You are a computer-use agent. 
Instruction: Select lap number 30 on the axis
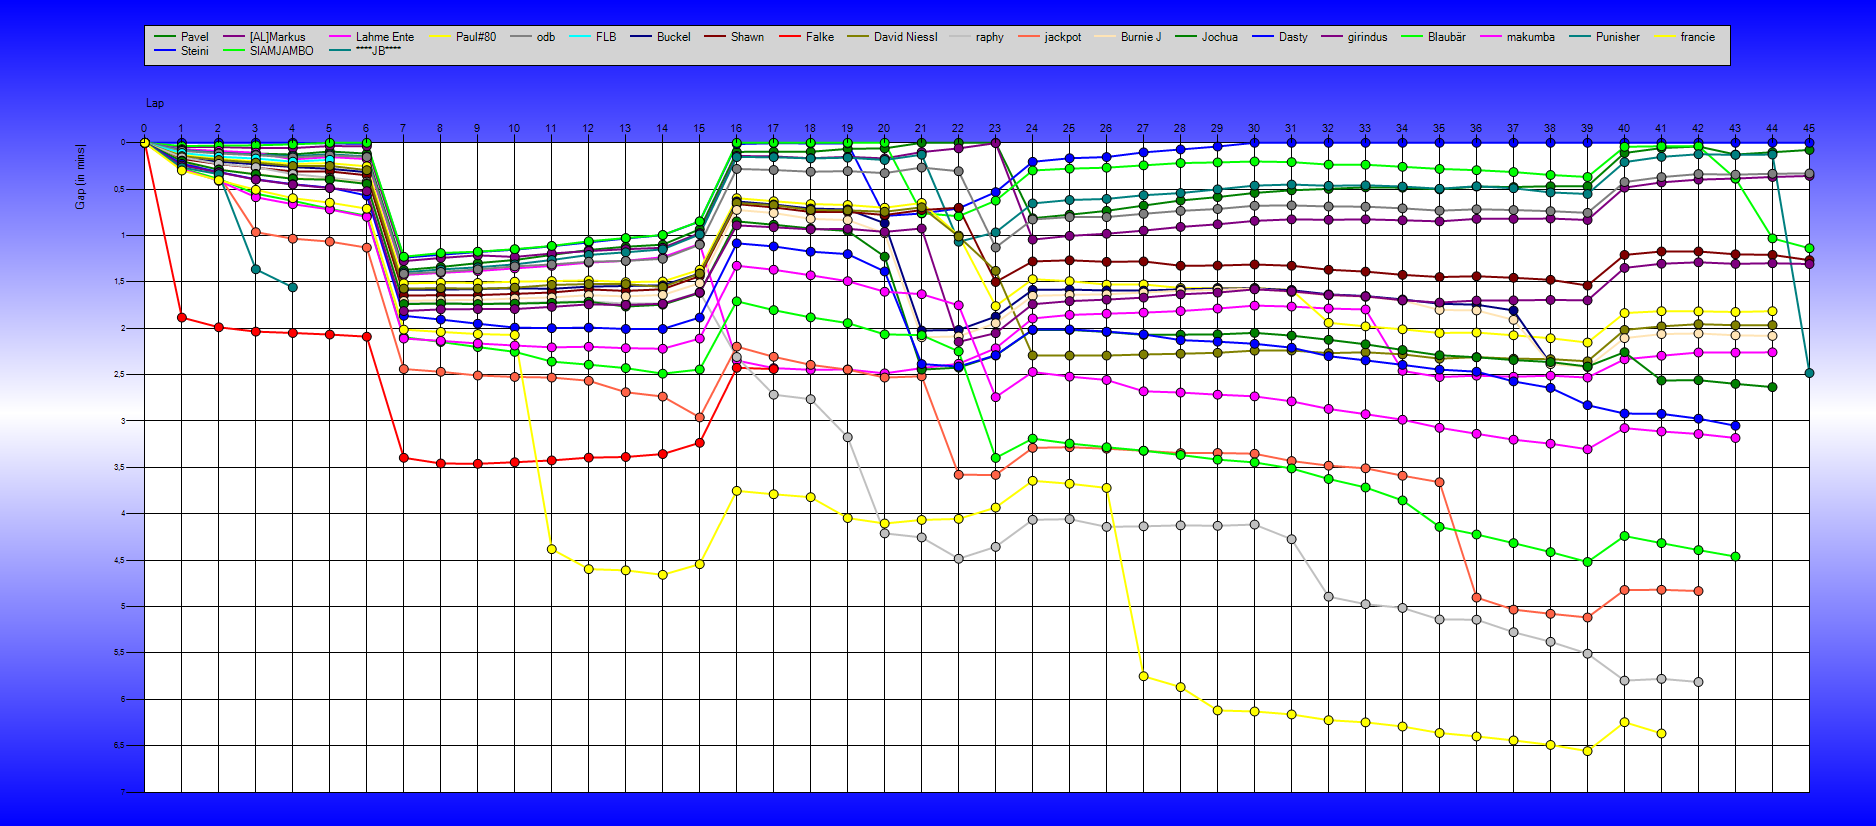[1254, 128]
